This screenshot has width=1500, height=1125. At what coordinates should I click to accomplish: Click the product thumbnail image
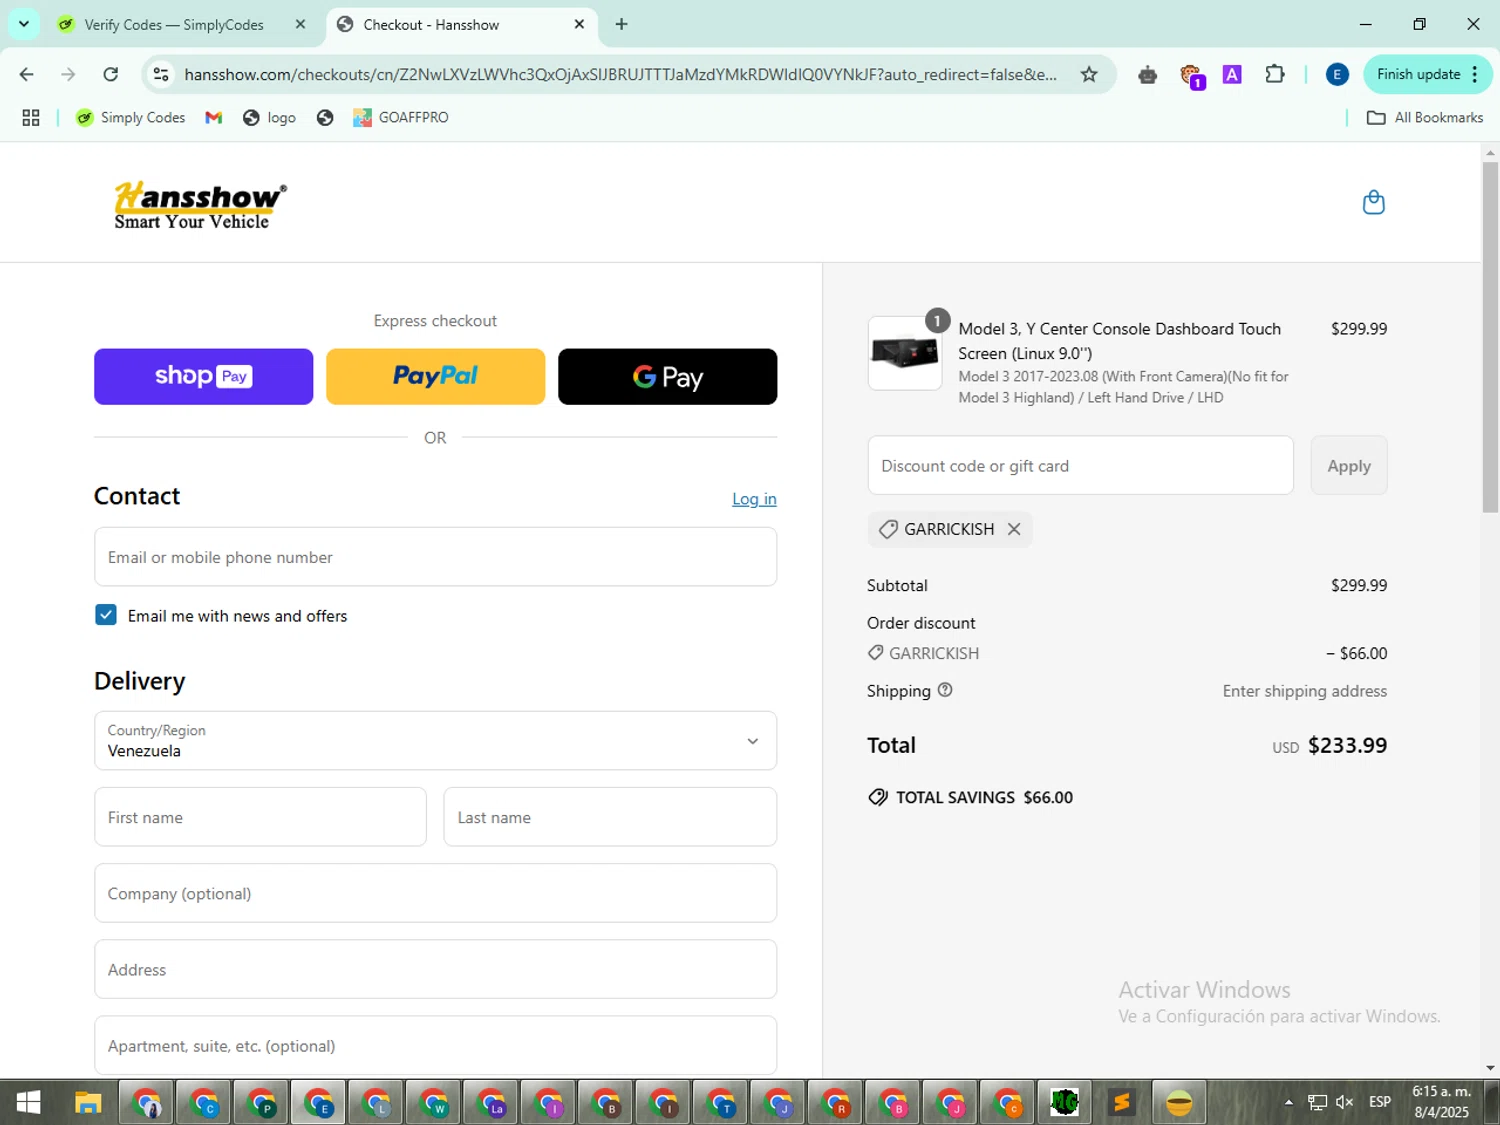904,353
